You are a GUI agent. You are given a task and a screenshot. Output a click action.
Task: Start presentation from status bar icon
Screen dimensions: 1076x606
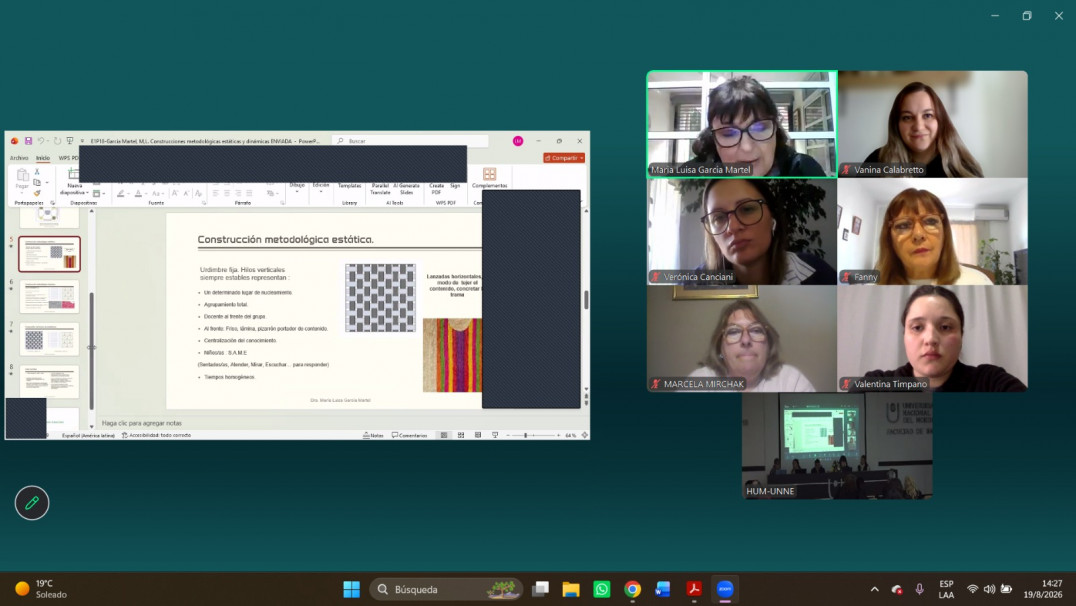pyautogui.click(x=495, y=435)
